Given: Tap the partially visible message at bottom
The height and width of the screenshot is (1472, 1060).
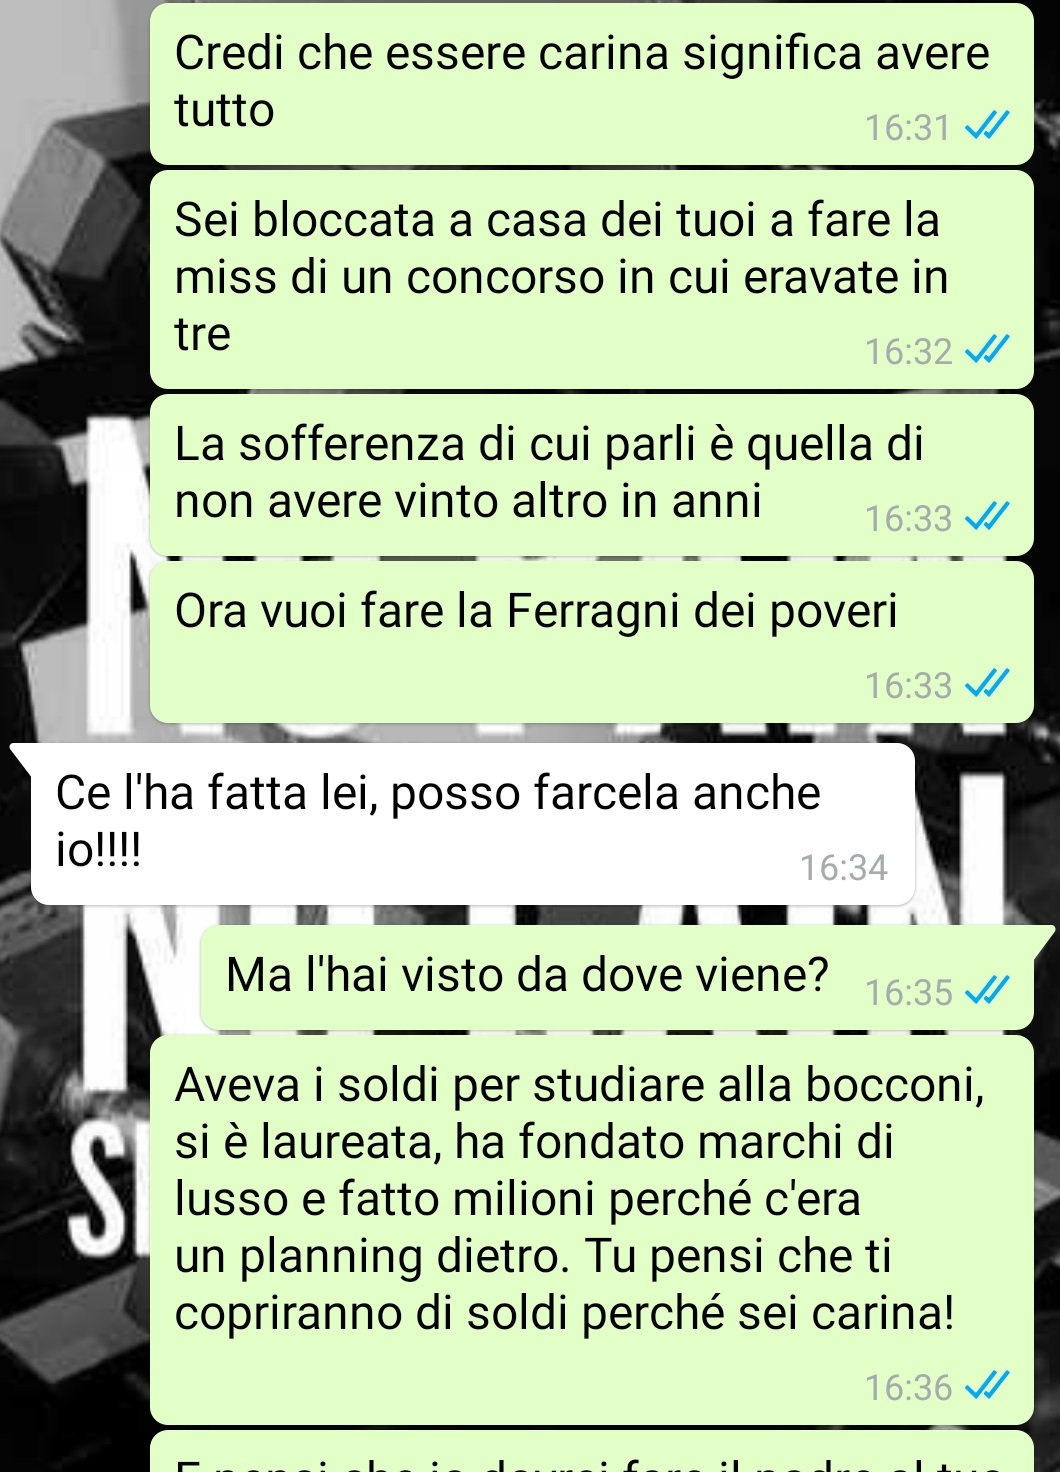Looking at the screenshot, I should [591, 1452].
